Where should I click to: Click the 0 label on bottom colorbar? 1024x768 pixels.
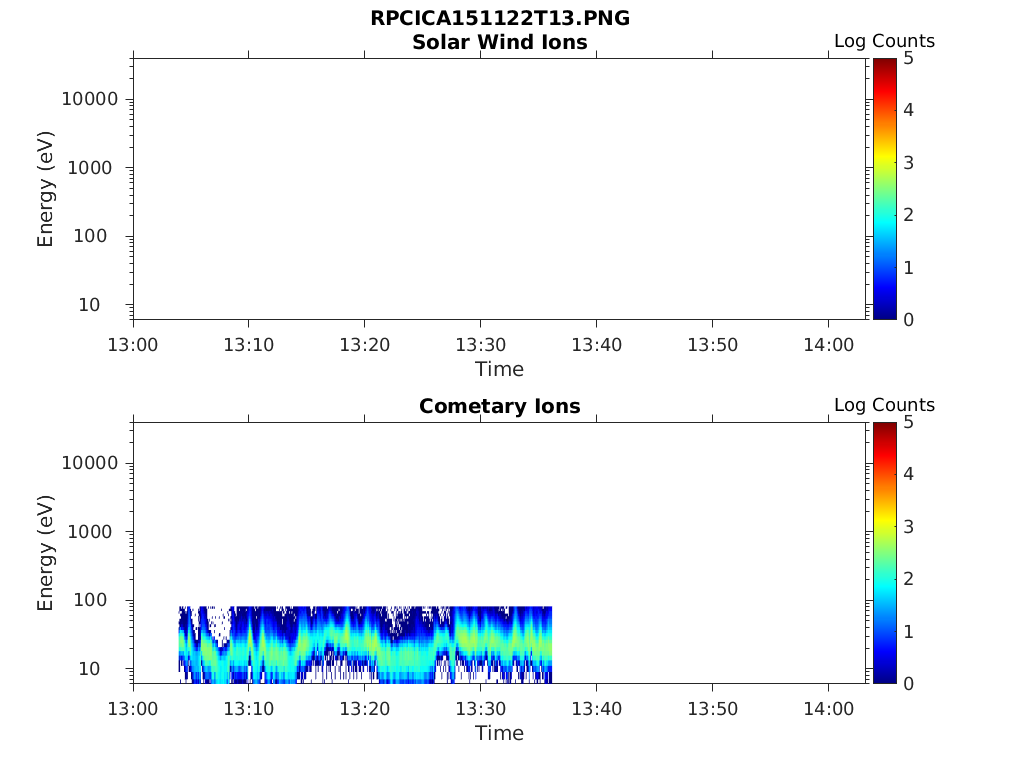click(908, 684)
